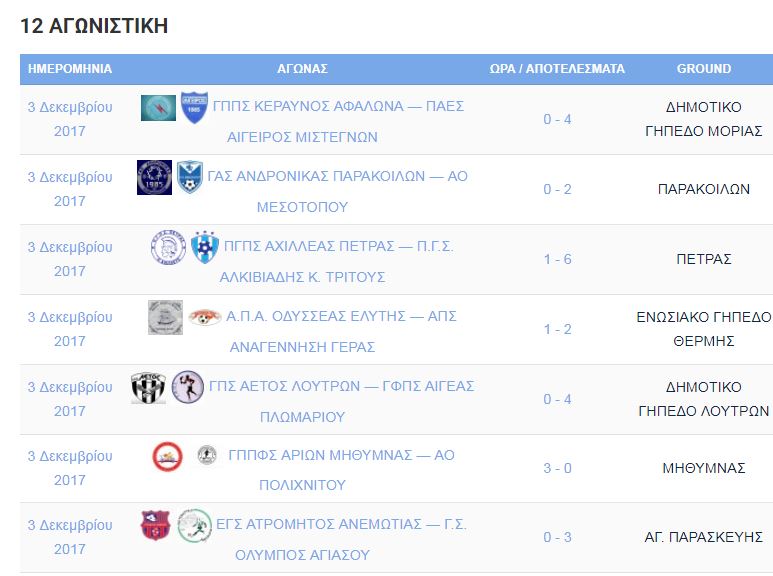
Task: Click the Anagennisi Geras orange logo
Action: point(205,317)
